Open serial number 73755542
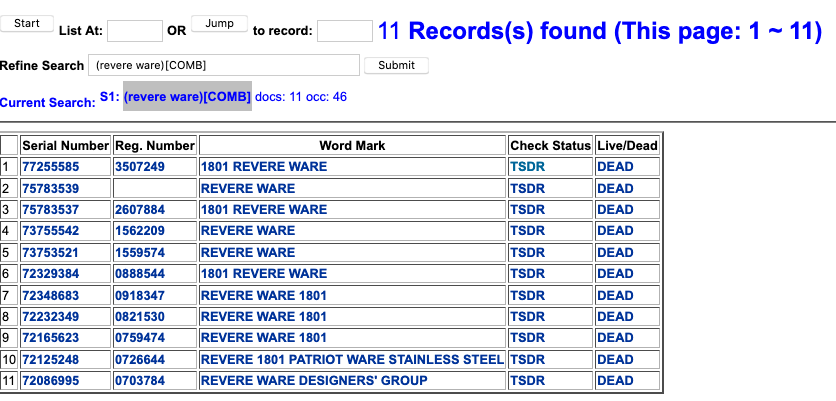836x401 pixels. click(51, 231)
